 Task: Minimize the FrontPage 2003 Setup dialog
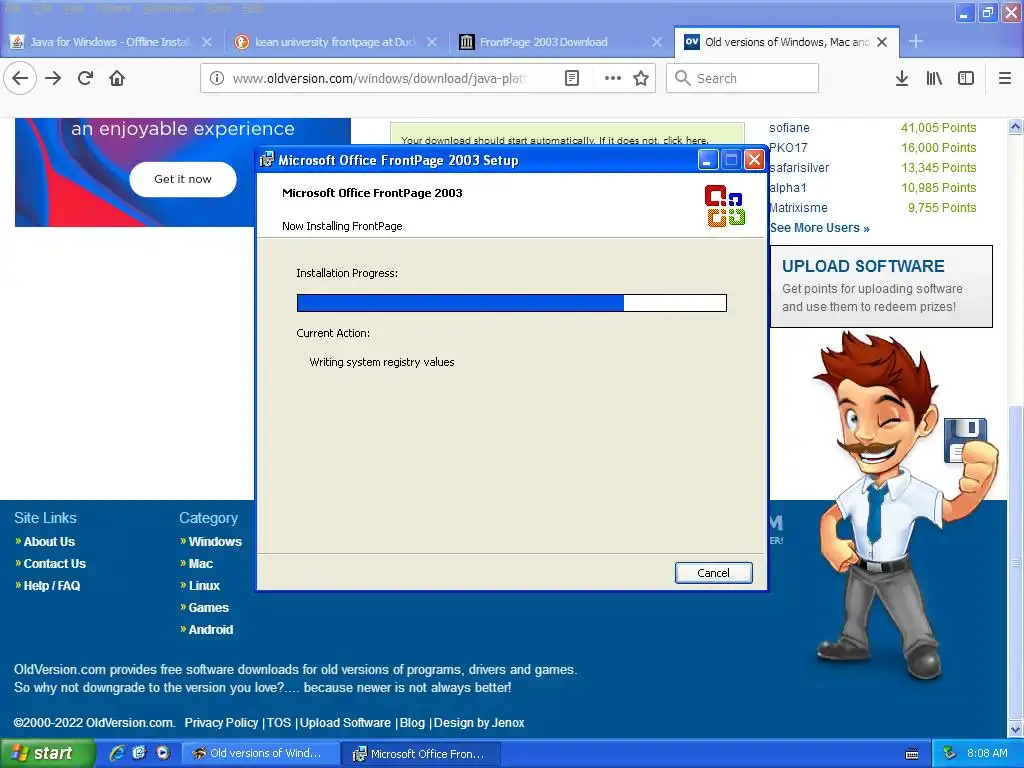point(708,159)
